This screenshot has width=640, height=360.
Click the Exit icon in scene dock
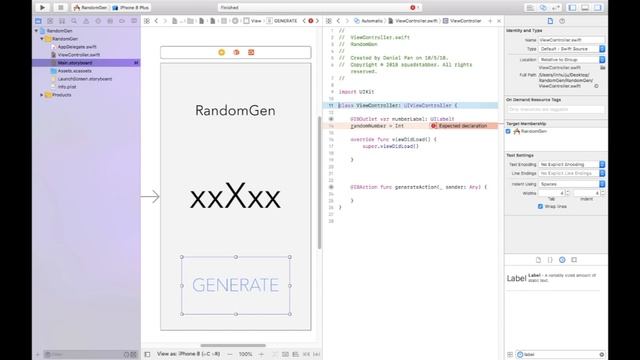tap(251, 52)
